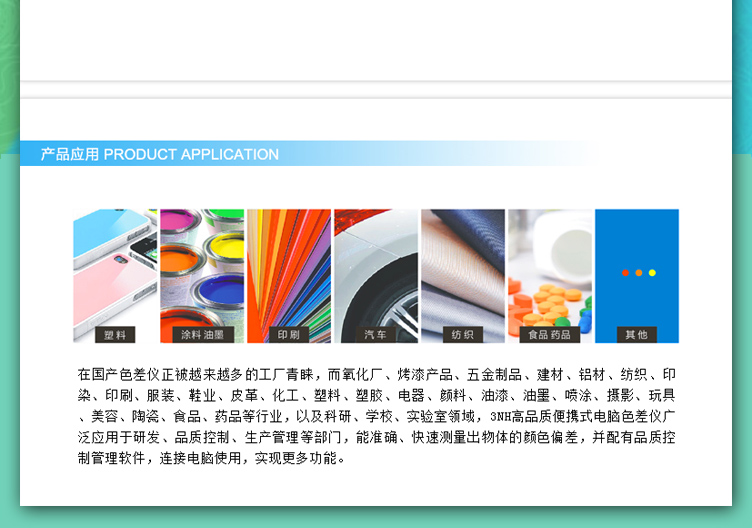Screen dimensions: 752x528
Task: Click the 汽车 white car image
Action: click(376, 276)
